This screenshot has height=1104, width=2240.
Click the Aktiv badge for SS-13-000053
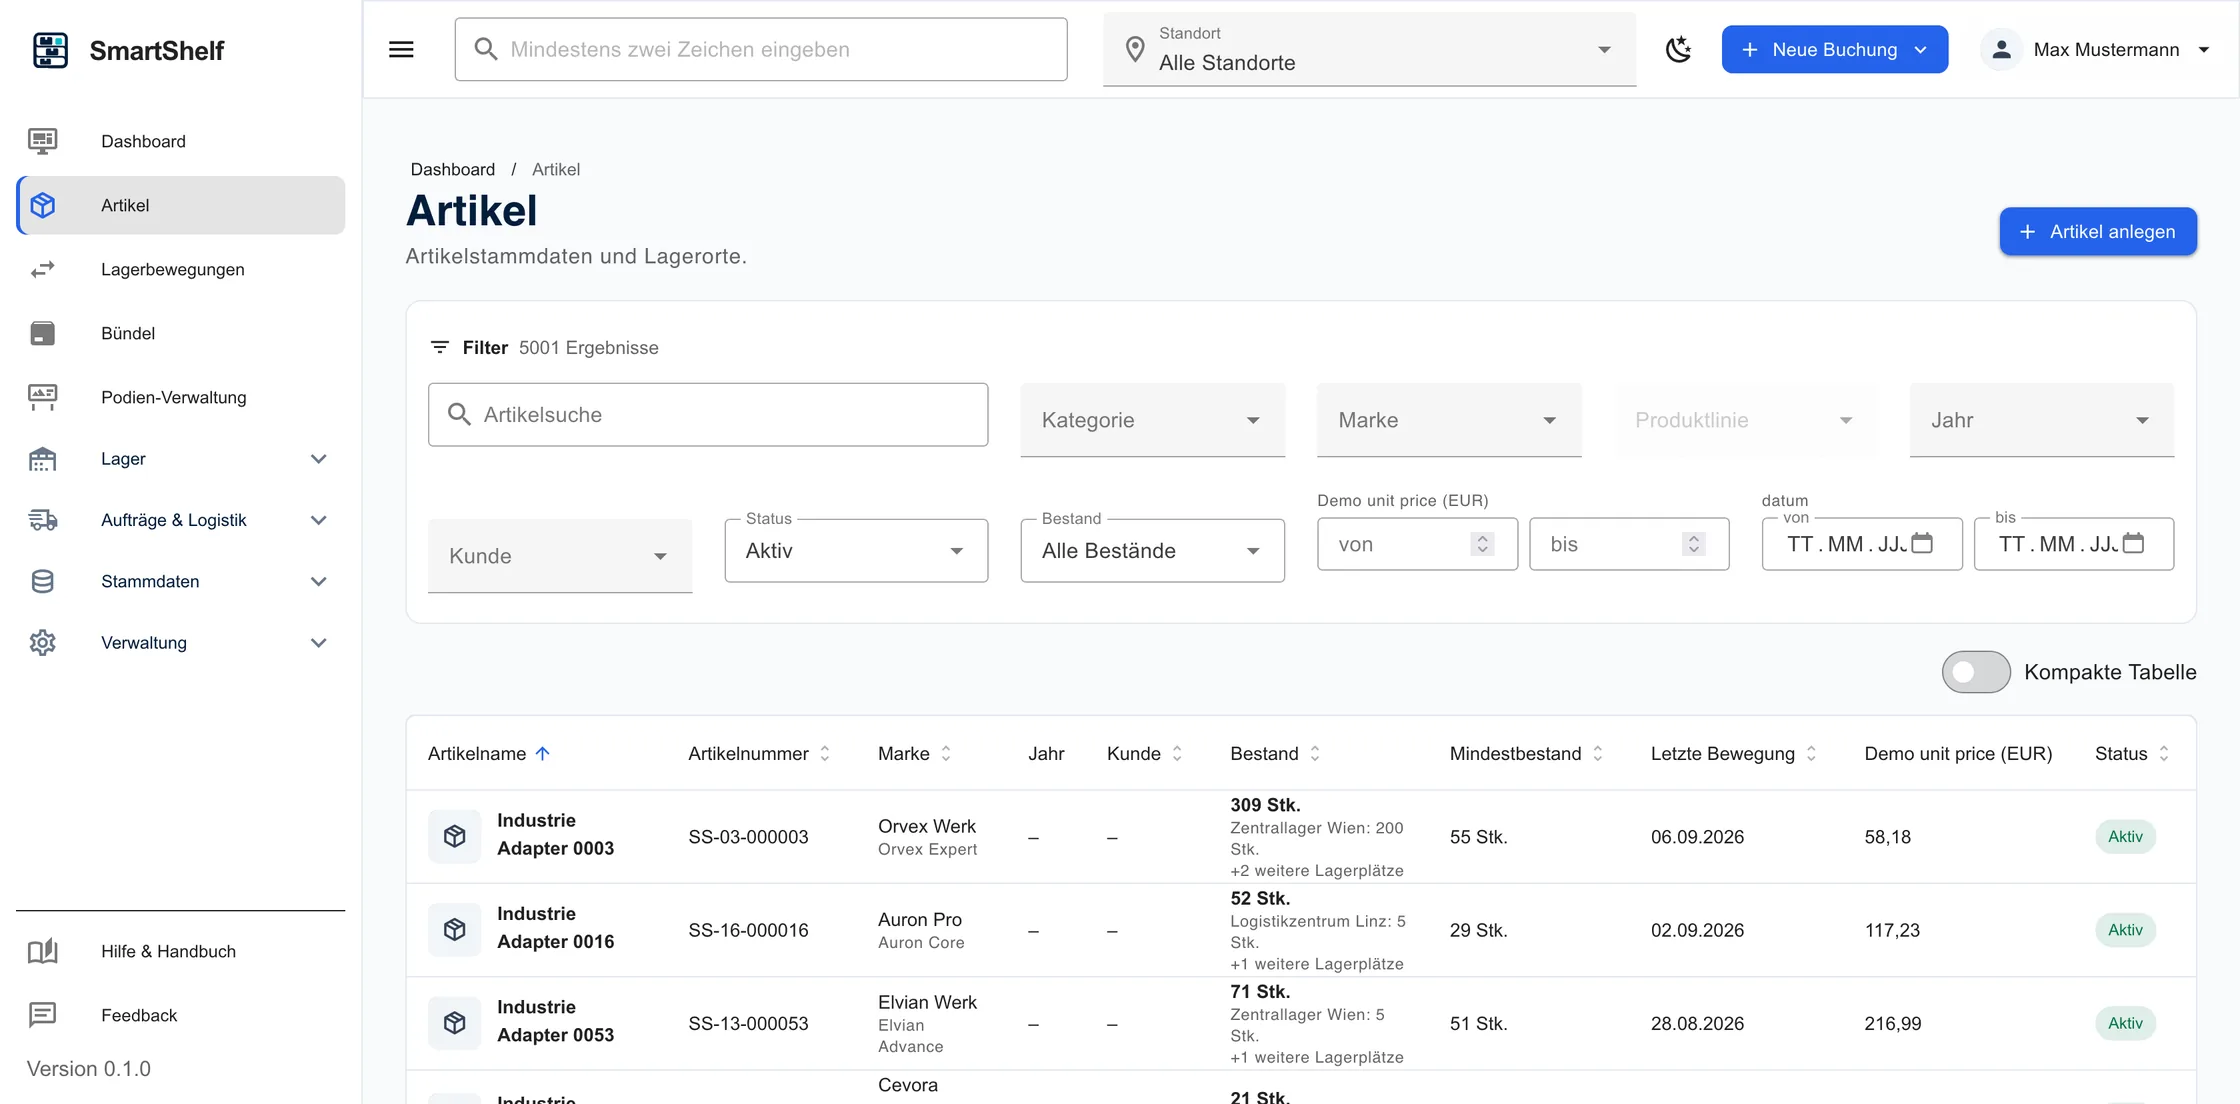(2125, 1023)
